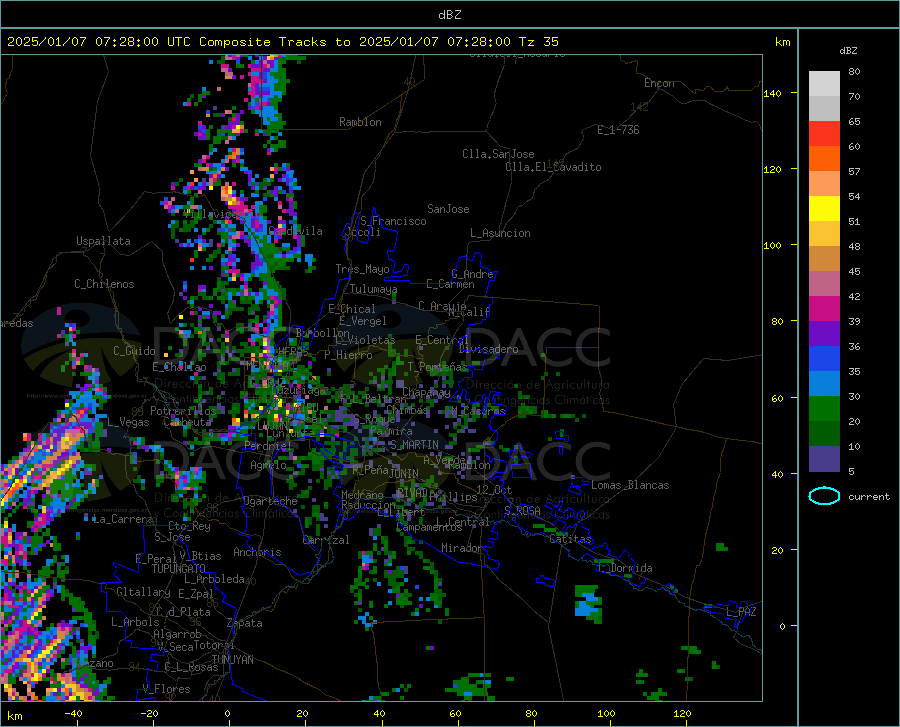Click the C_Chilenos map label
Image resolution: width=900 pixels, height=727 pixels.
click(104, 284)
